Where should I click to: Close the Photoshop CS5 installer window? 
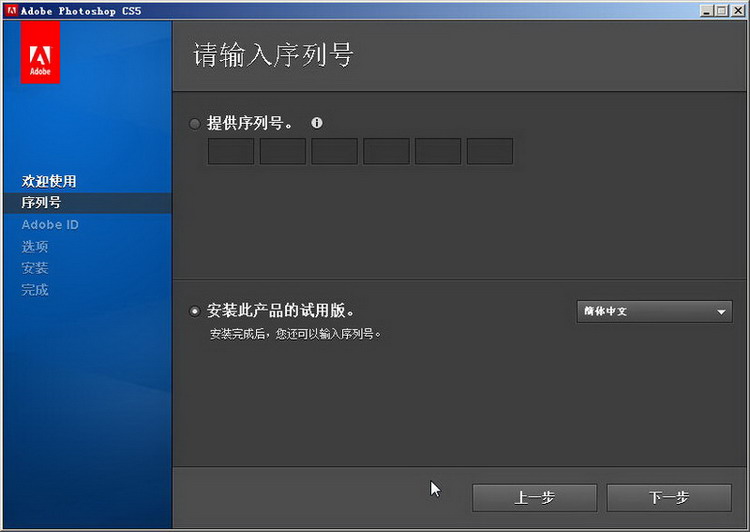click(738, 11)
